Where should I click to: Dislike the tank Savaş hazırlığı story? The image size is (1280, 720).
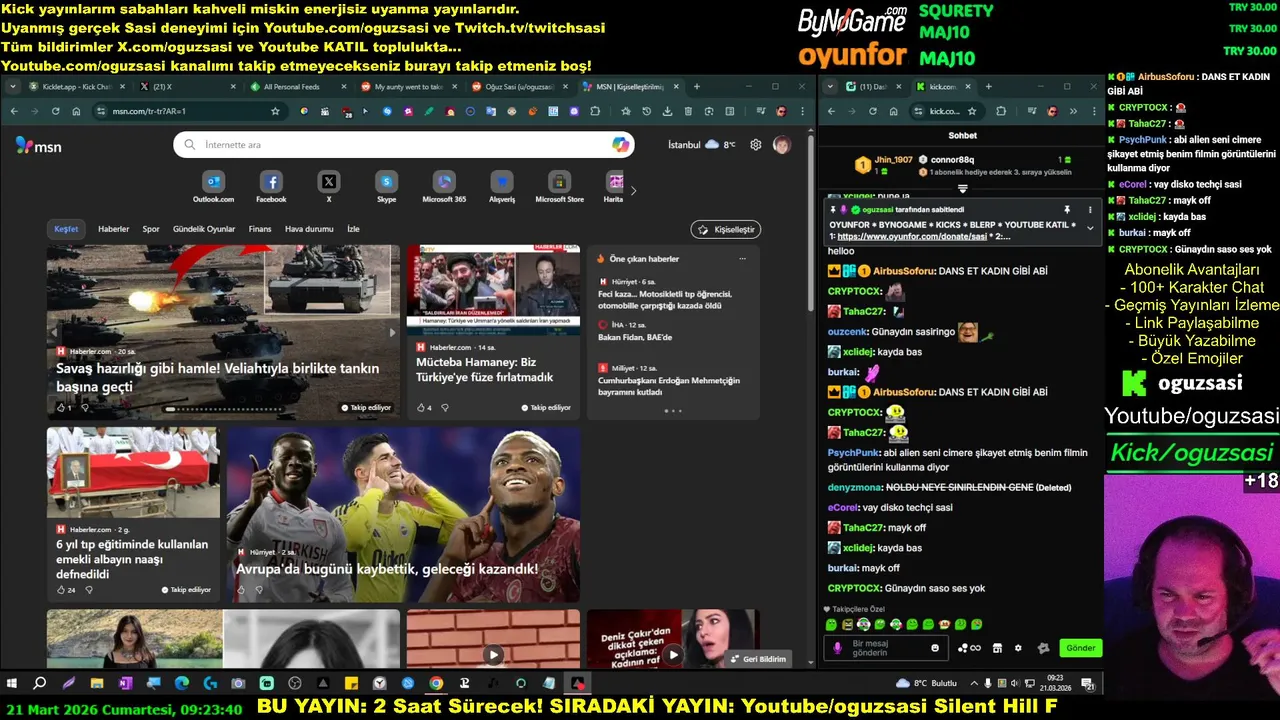point(85,408)
